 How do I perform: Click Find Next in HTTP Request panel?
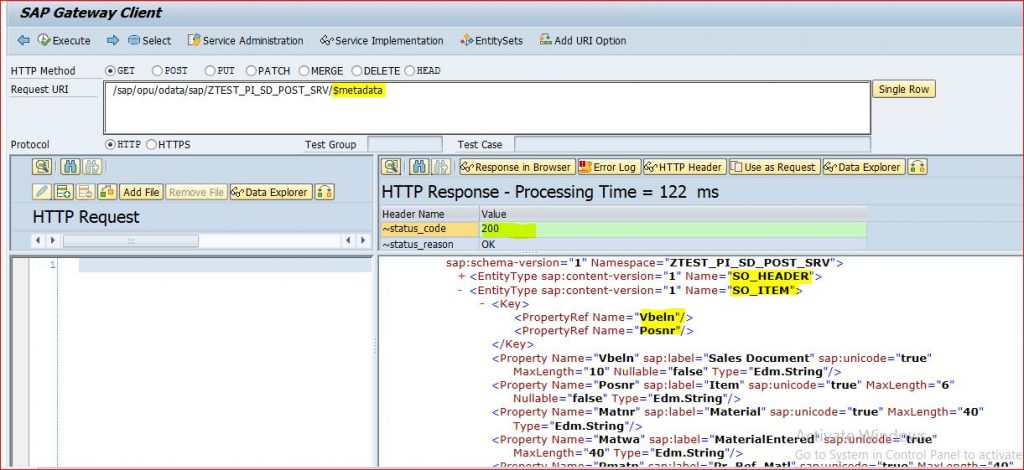click(x=91, y=167)
